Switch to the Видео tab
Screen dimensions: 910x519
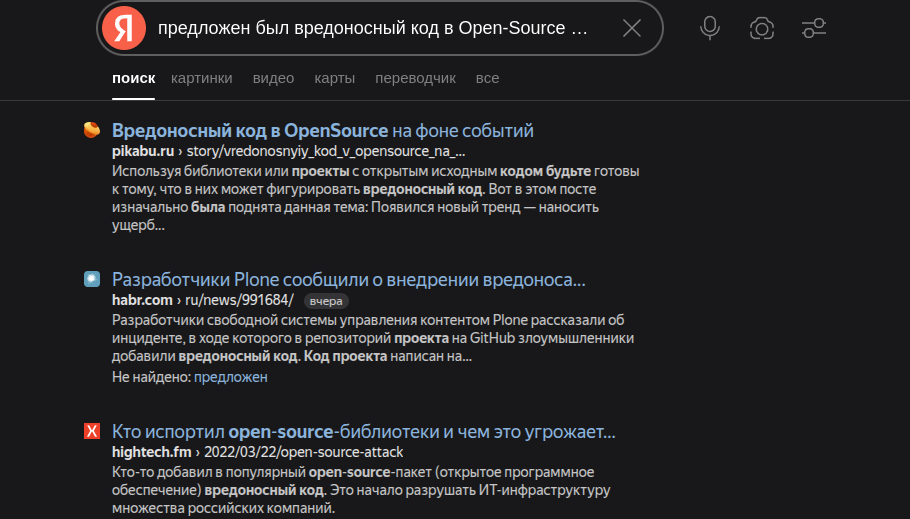coord(273,78)
